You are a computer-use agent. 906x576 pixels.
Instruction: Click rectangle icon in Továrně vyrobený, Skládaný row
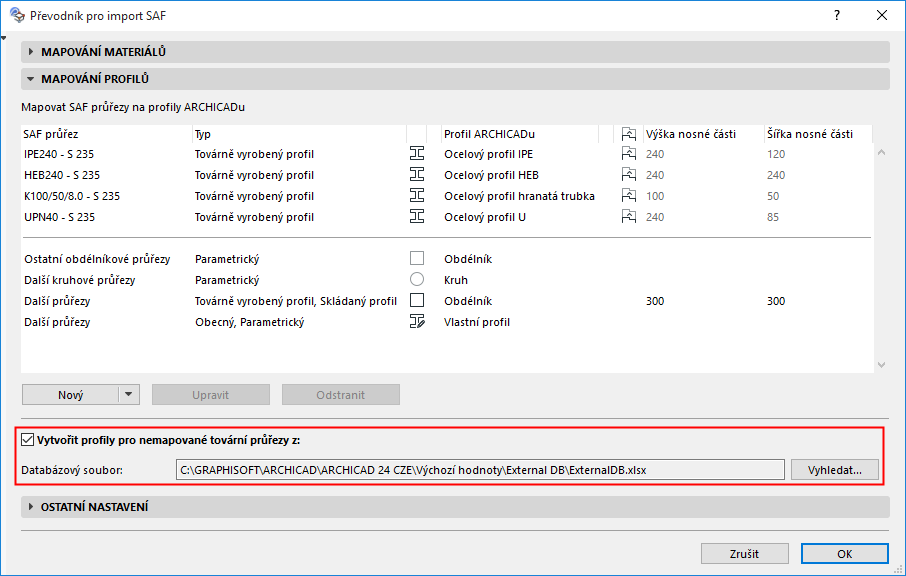coord(417,300)
